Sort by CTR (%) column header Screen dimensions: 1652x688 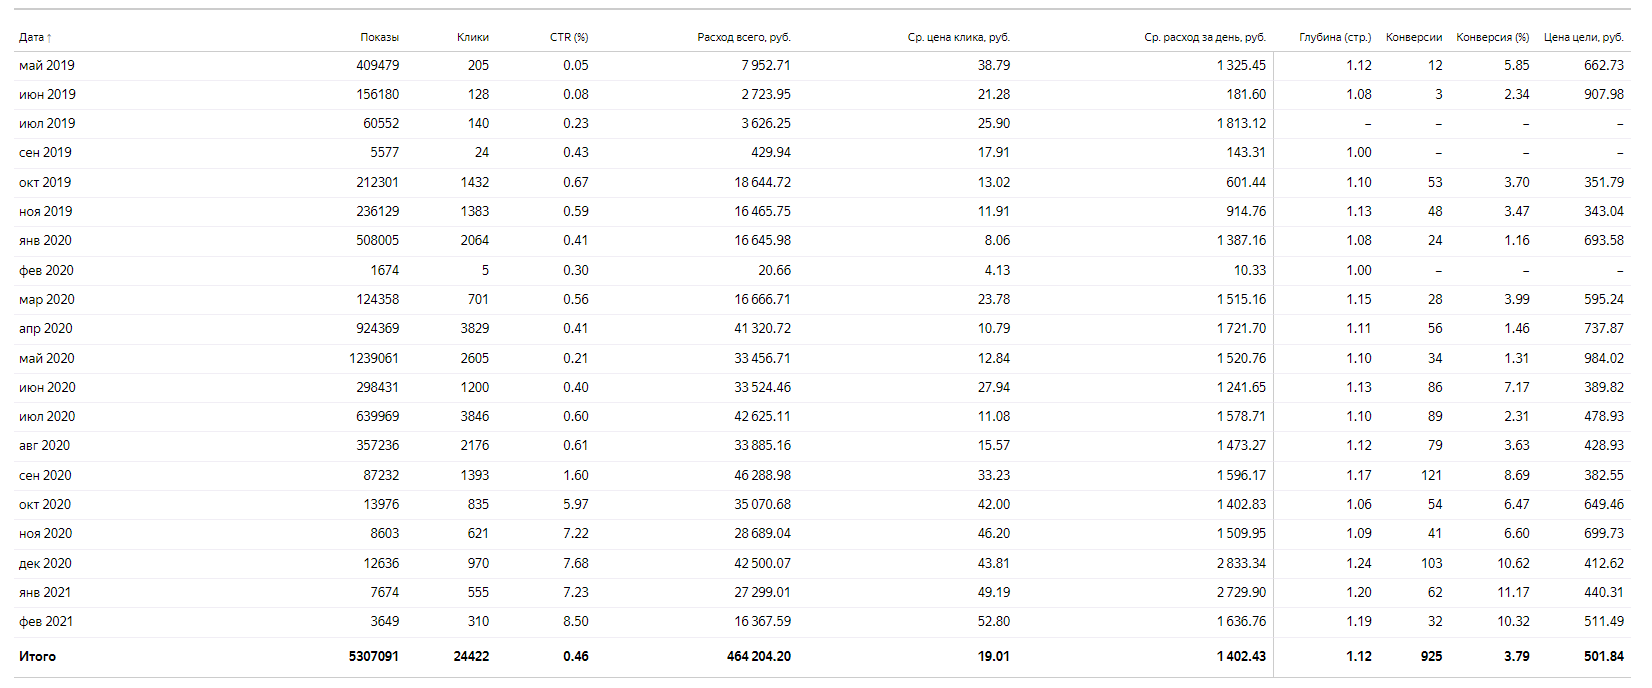coord(568,38)
